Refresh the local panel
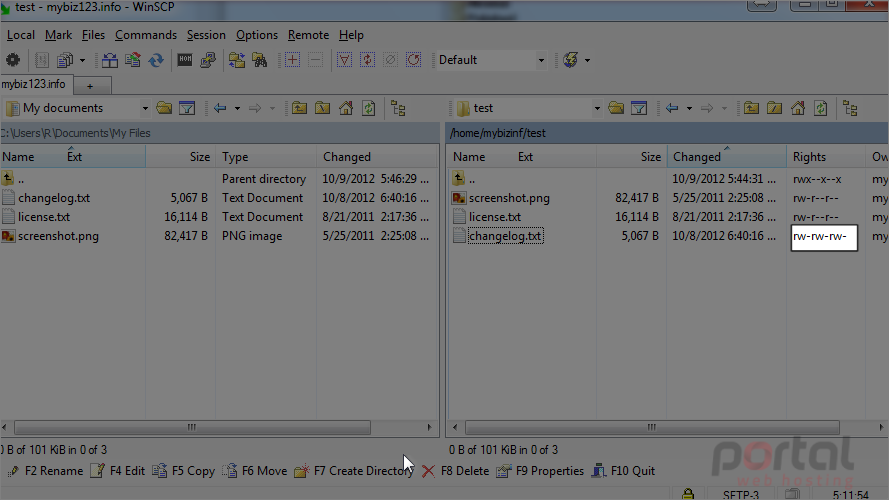The width and height of the screenshot is (889, 500). pyautogui.click(x=369, y=108)
